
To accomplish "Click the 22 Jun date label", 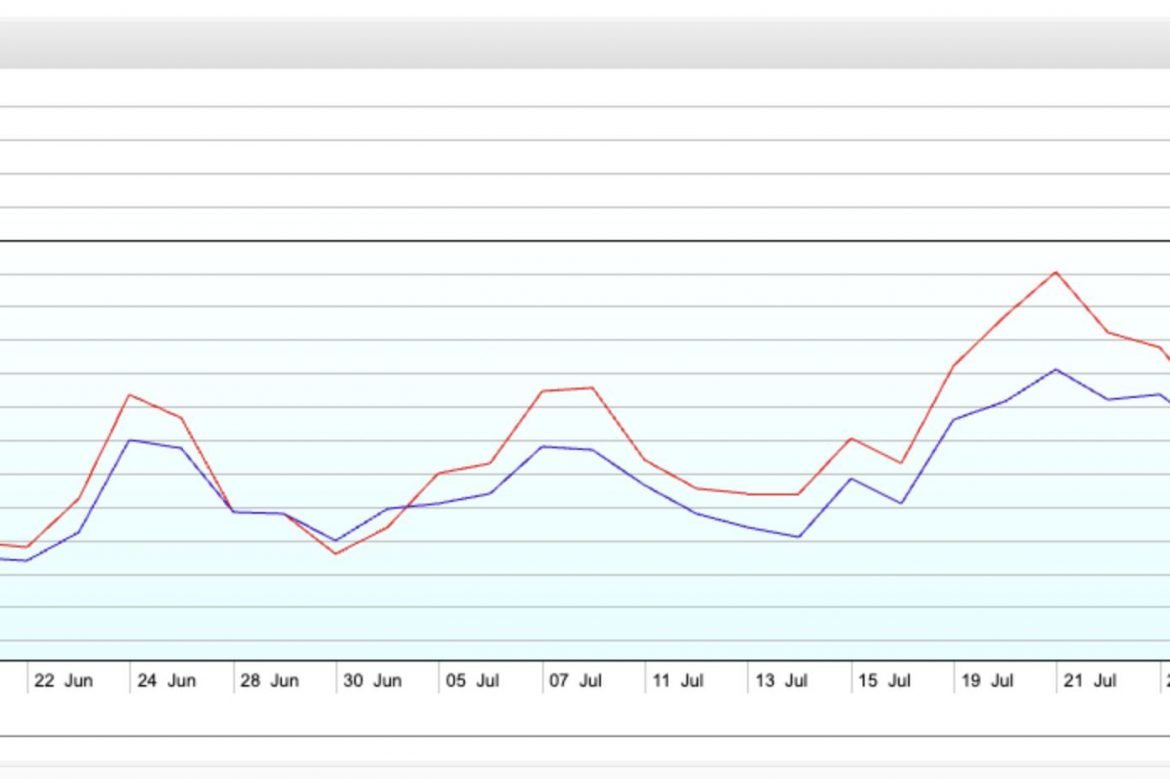I will [63, 681].
